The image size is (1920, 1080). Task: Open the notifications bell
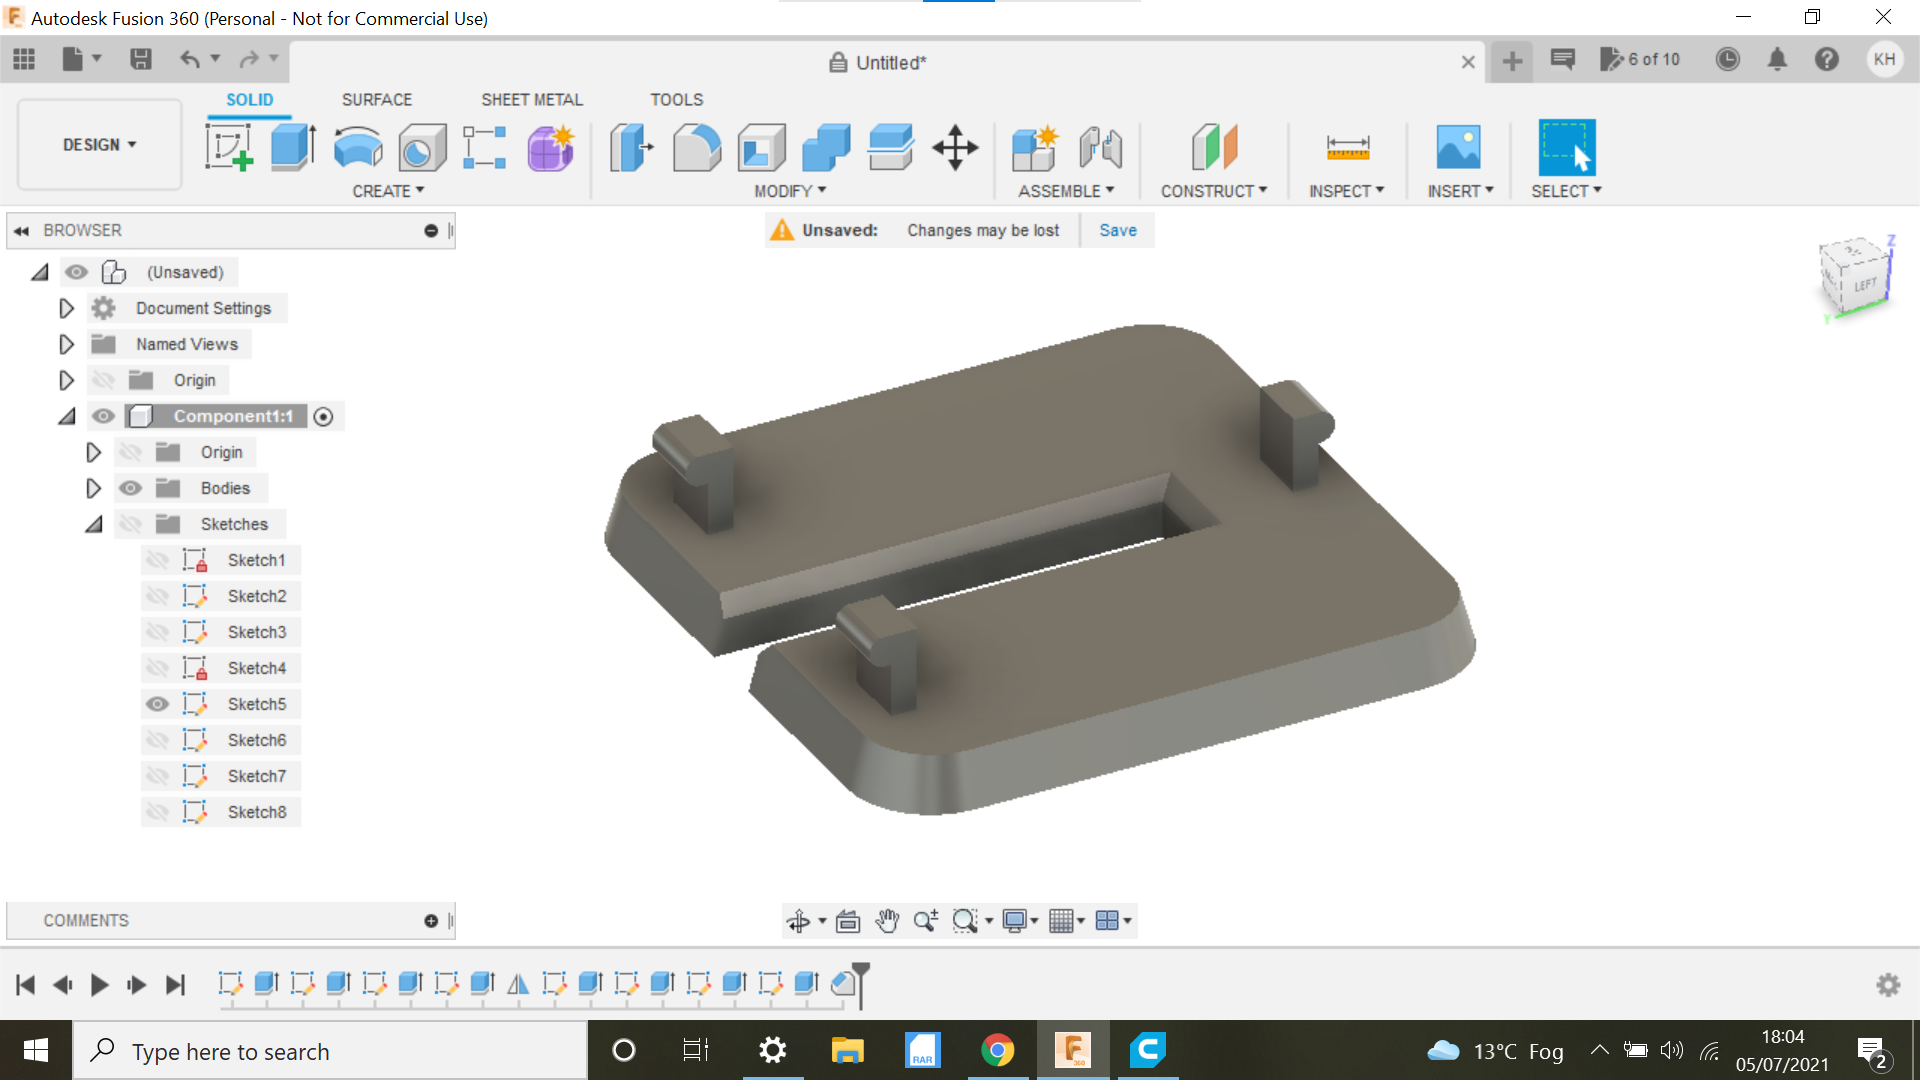1777,59
